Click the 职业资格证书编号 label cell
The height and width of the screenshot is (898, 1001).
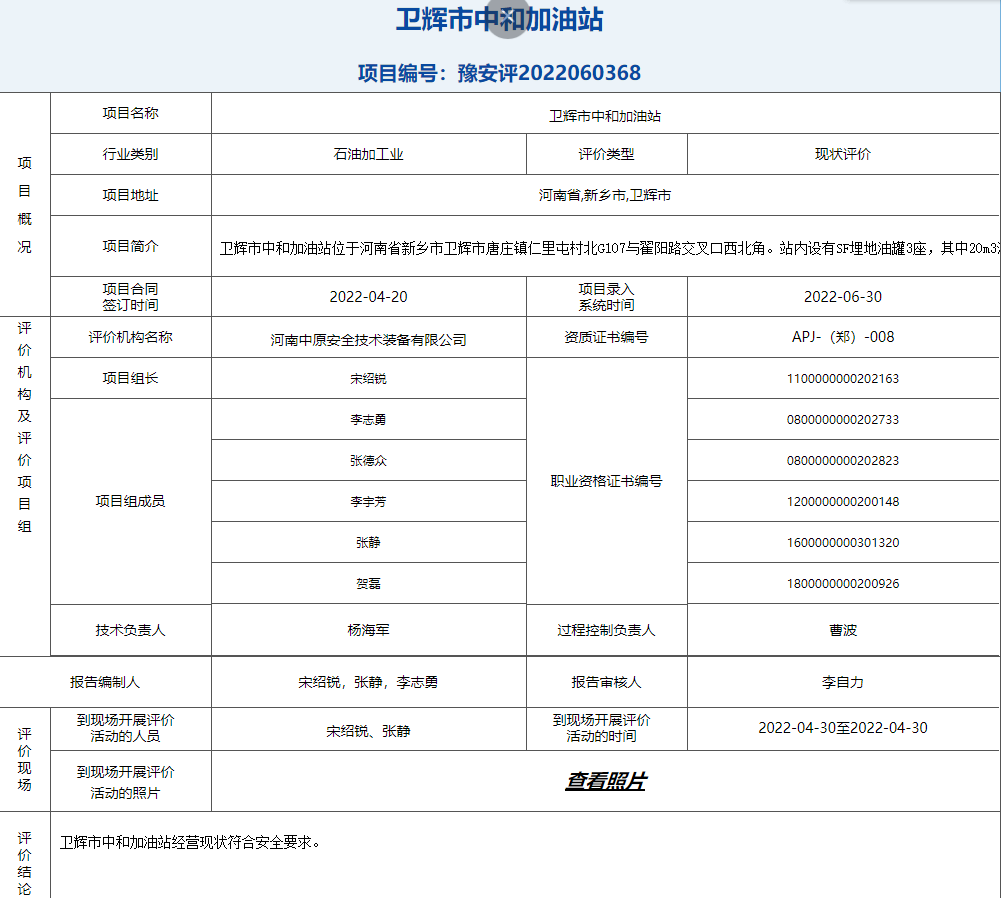pyautogui.click(x=606, y=481)
